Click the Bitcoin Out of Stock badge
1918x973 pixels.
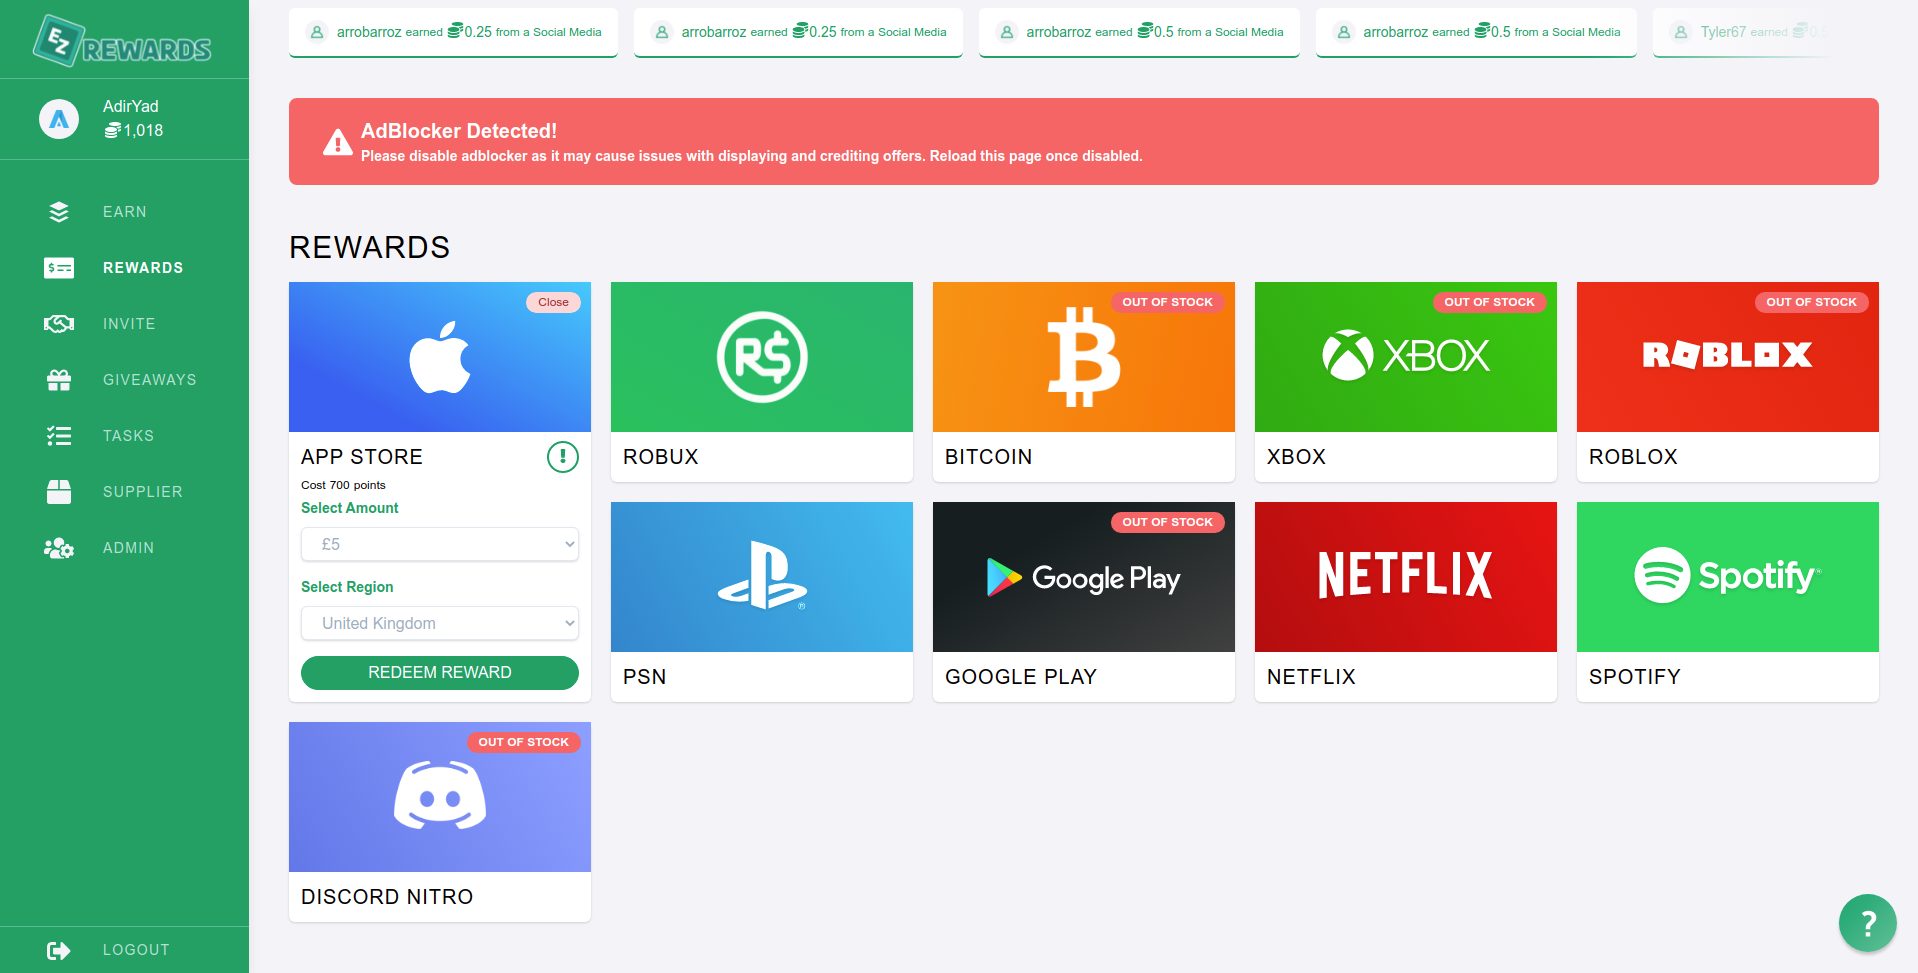(x=1167, y=302)
